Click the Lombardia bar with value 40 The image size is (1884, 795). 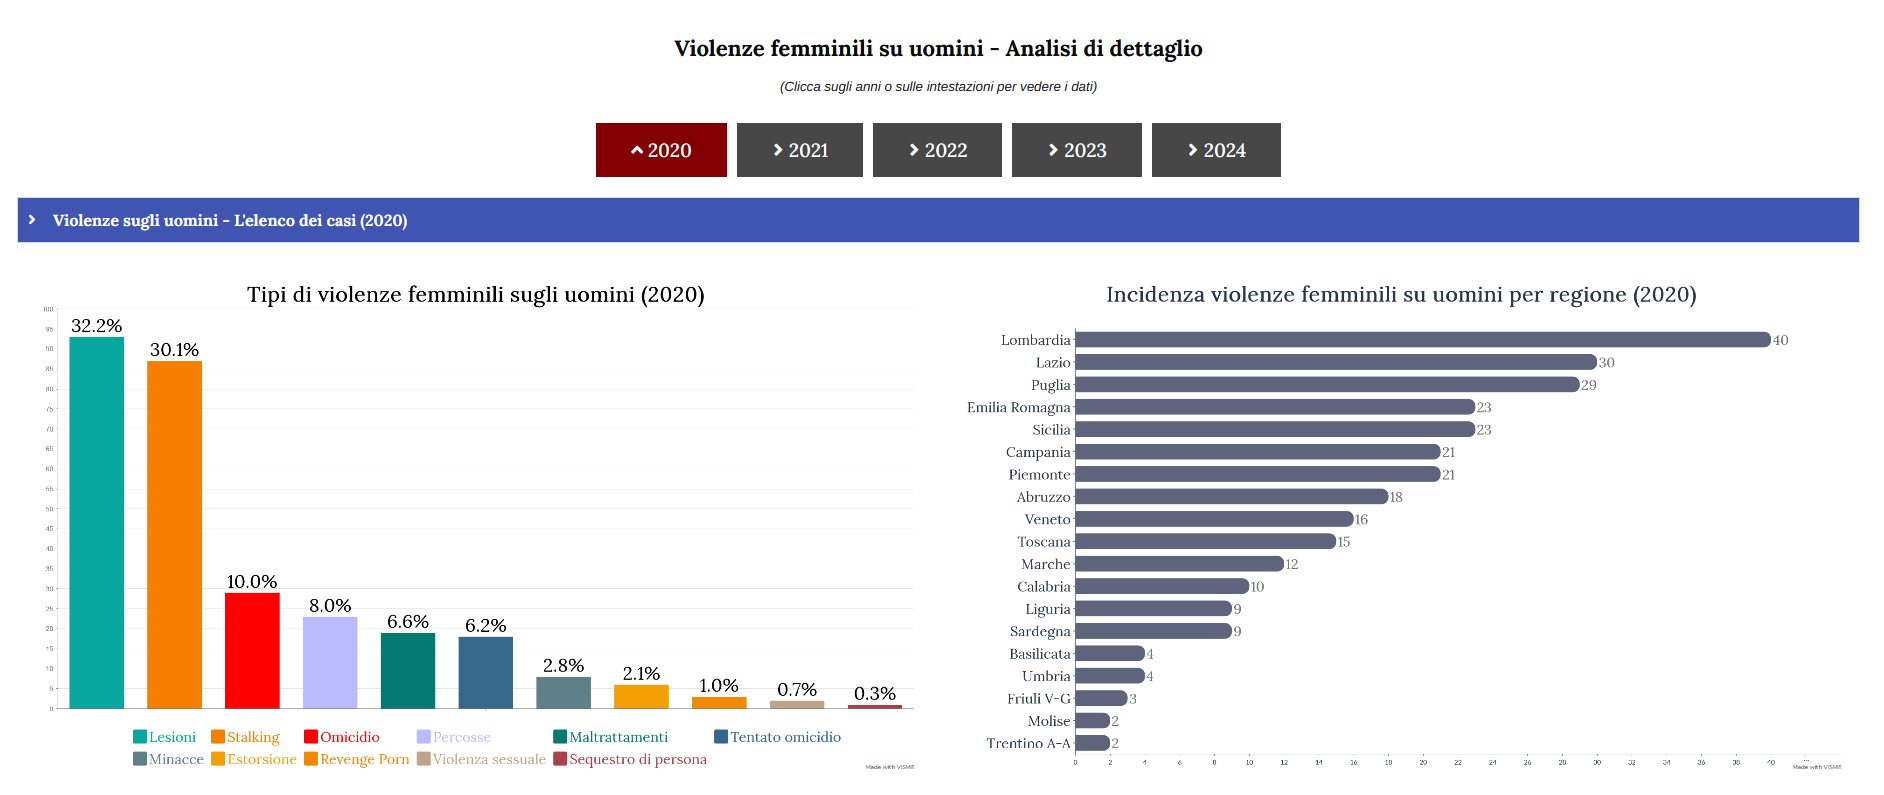pyautogui.click(x=1423, y=340)
